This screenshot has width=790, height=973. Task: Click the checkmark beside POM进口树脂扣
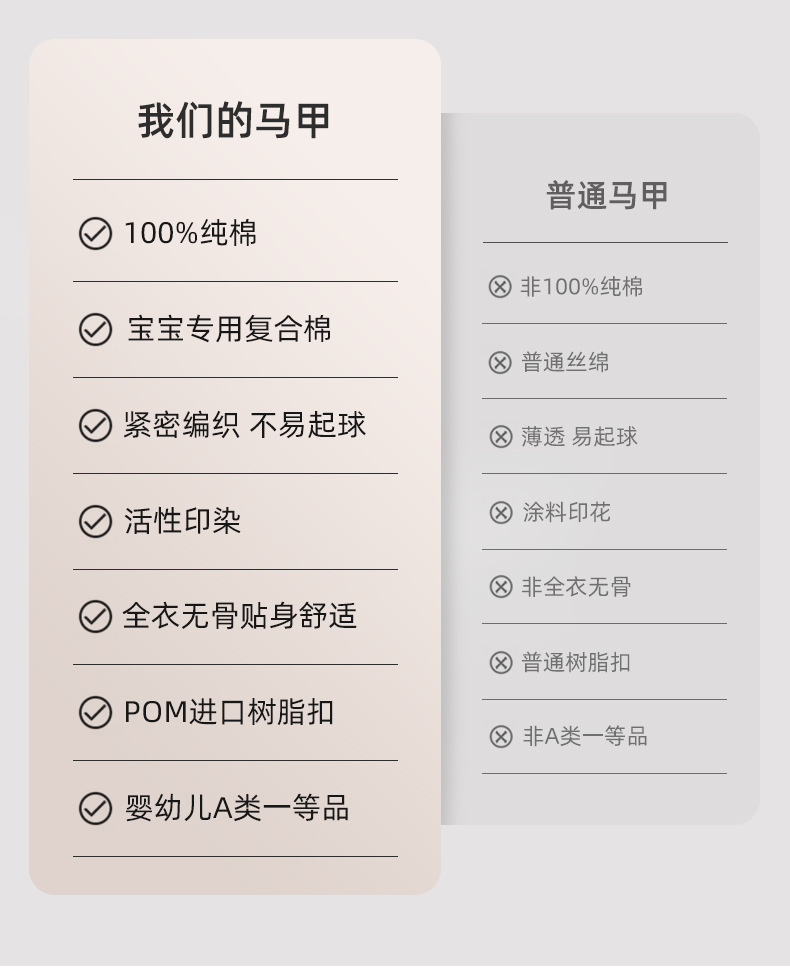pos(95,713)
